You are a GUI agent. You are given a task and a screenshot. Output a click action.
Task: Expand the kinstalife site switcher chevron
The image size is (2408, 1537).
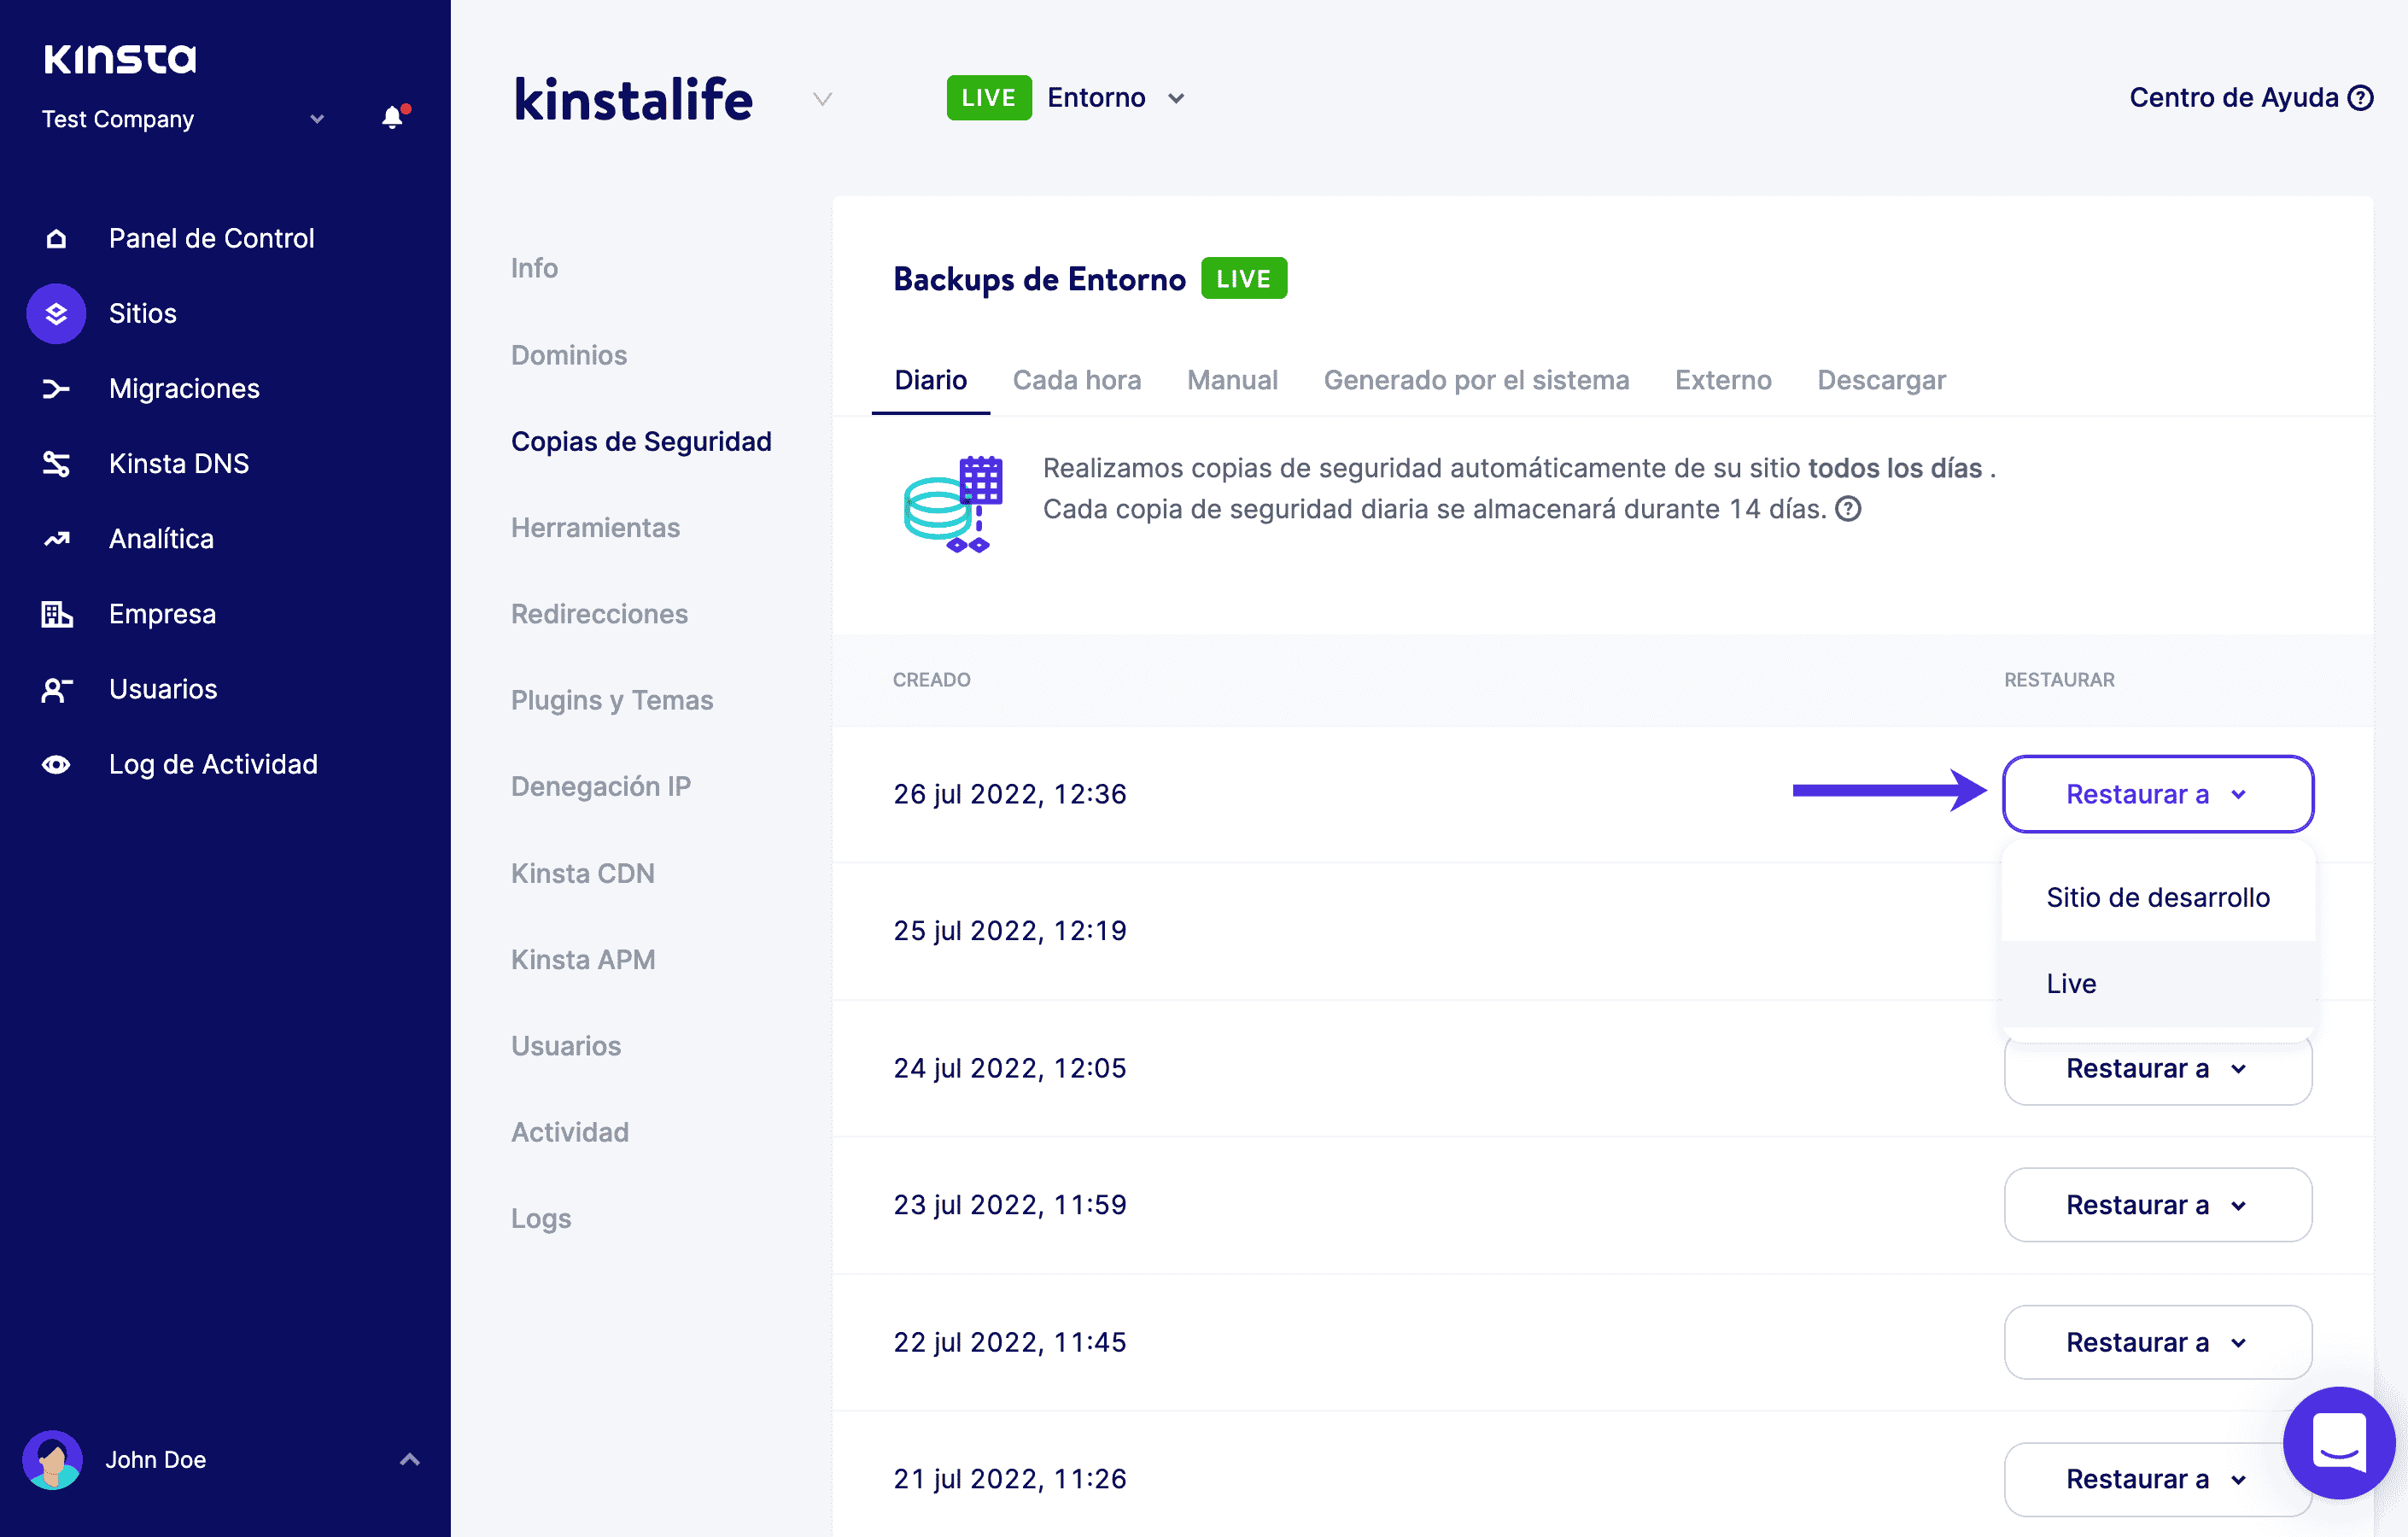click(x=822, y=99)
